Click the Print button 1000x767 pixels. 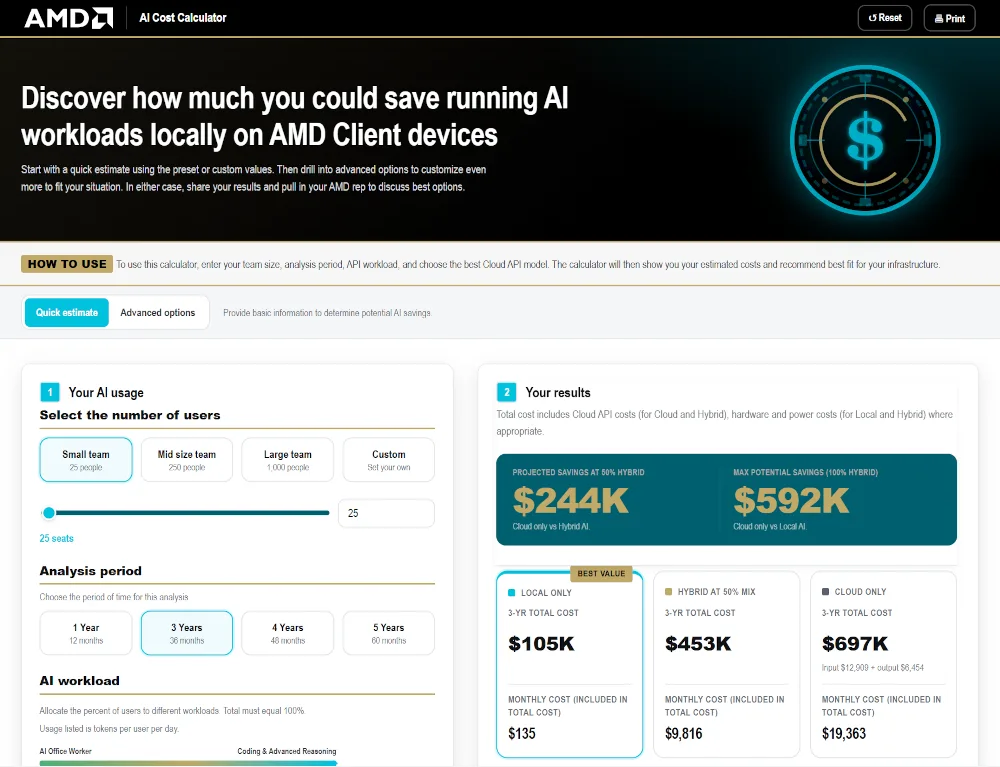pos(949,18)
